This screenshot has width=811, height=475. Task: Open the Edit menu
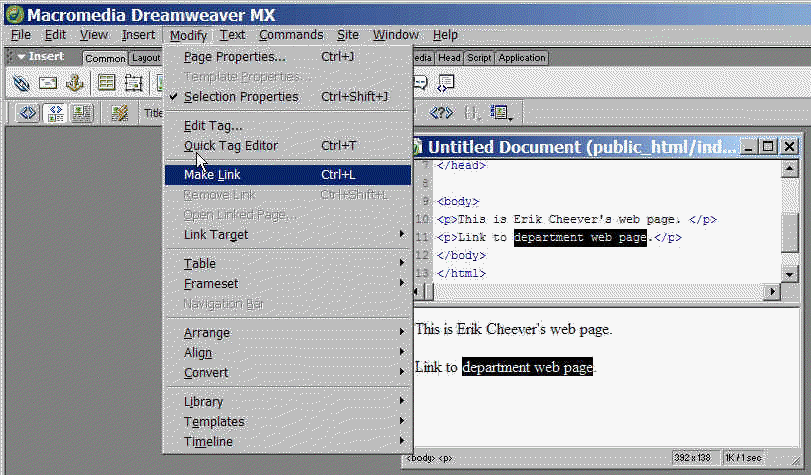pyautogui.click(x=55, y=35)
